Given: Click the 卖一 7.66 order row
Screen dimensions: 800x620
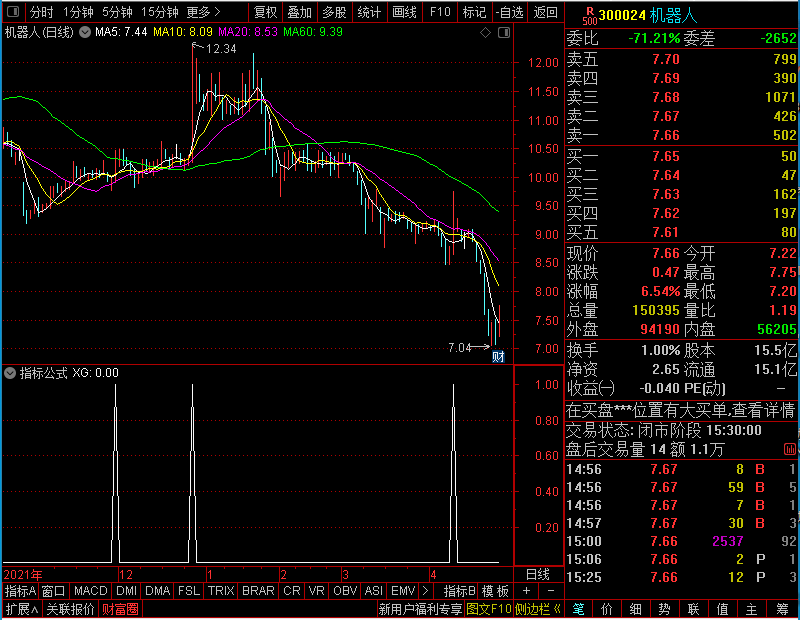Looking at the screenshot, I should pos(682,135).
